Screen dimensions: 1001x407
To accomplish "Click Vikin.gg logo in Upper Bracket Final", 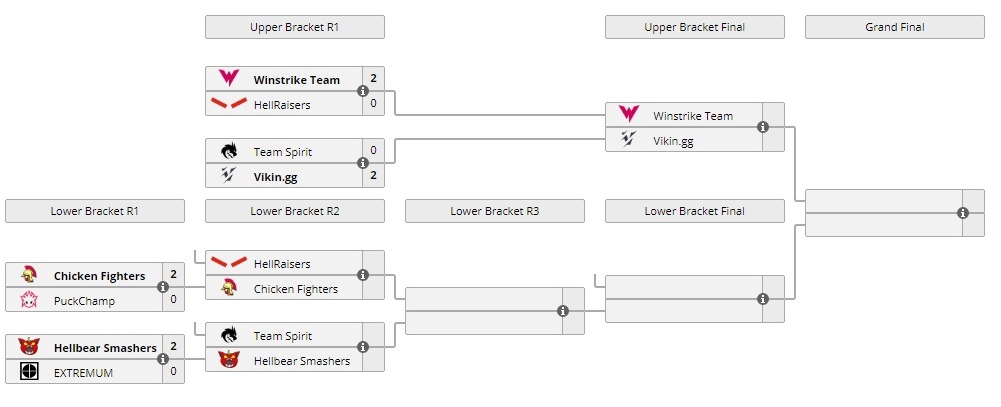I will click(629, 140).
